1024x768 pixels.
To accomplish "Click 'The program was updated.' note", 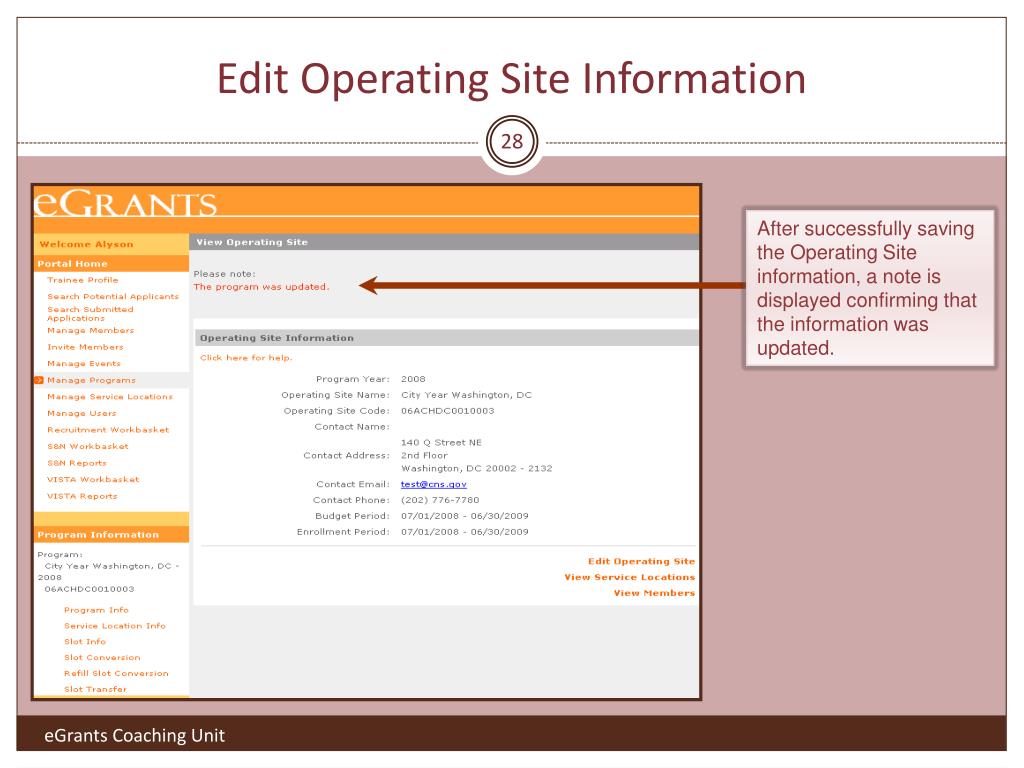I will (261, 287).
